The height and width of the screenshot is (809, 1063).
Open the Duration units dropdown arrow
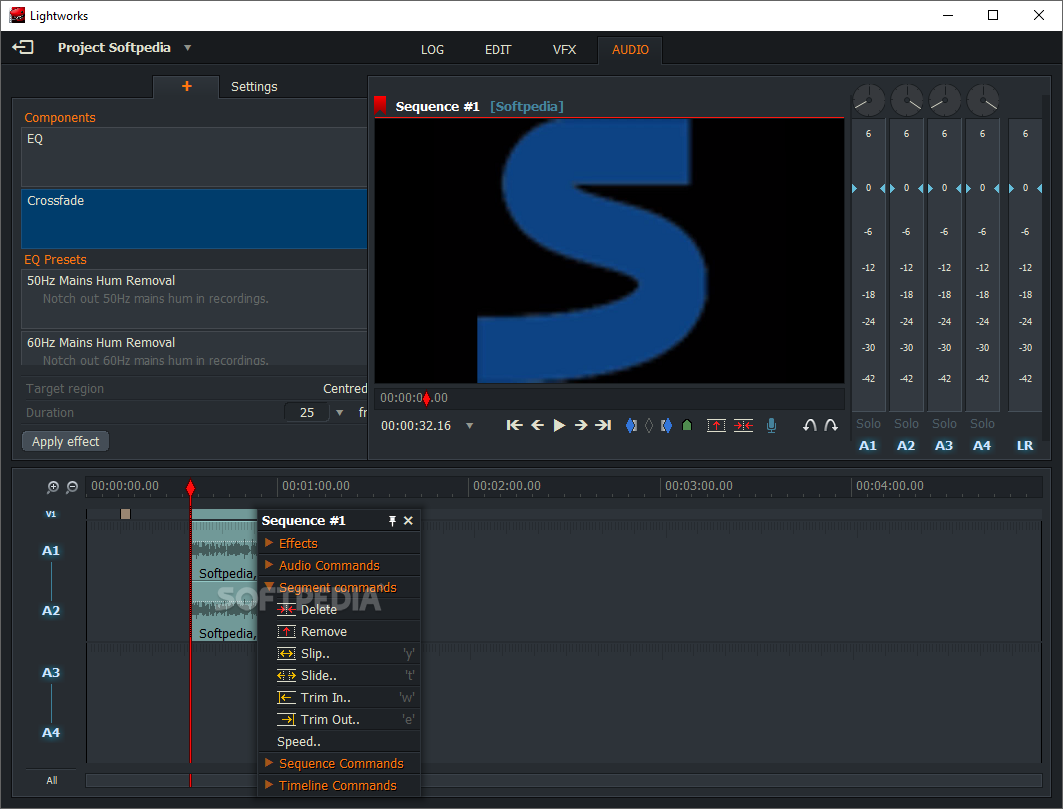click(x=340, y=412)
